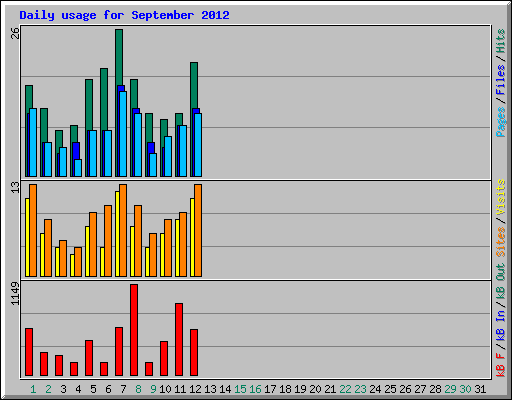
Task: Click the 'Pages' legend label
Action: click(x=500, y=122)
